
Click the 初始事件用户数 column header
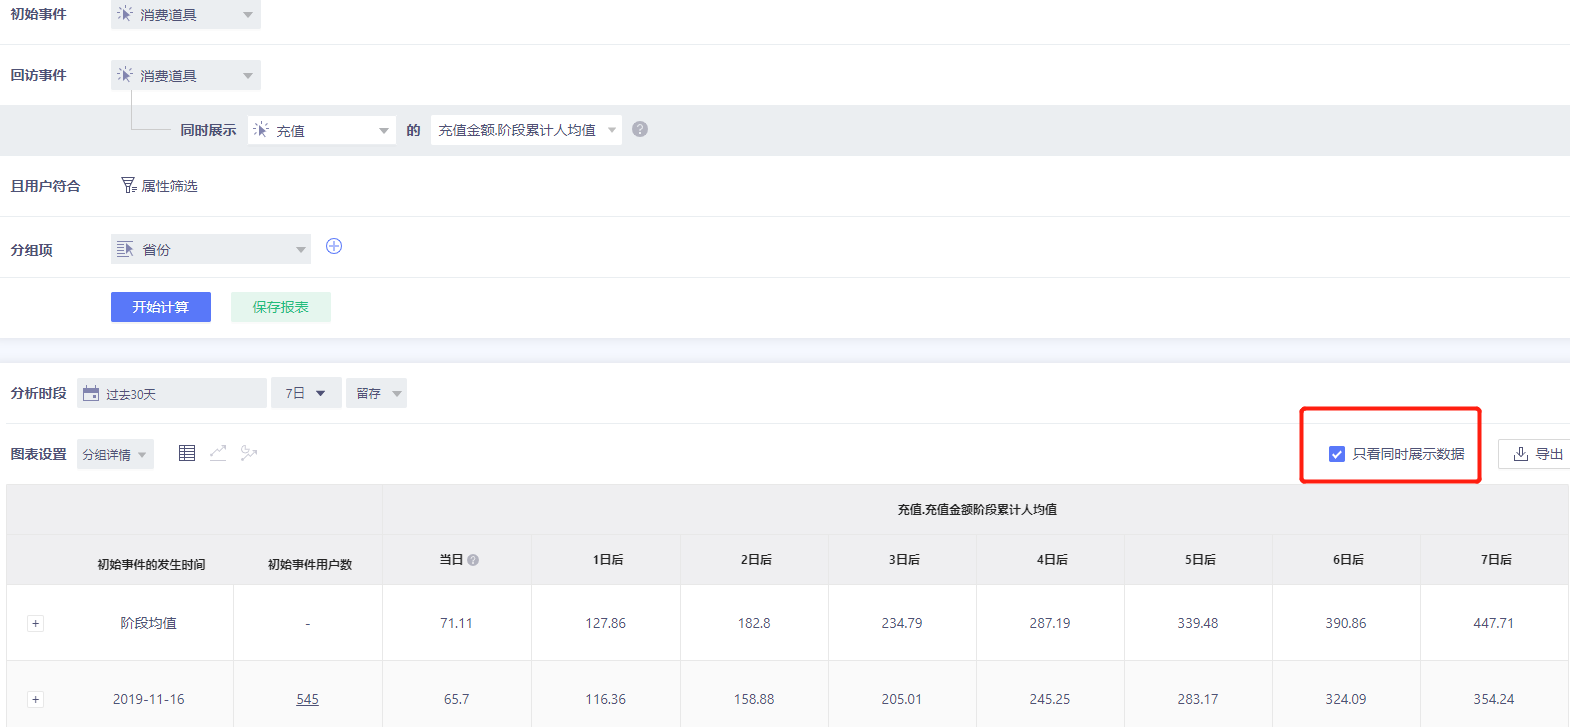tap(310, 564)
